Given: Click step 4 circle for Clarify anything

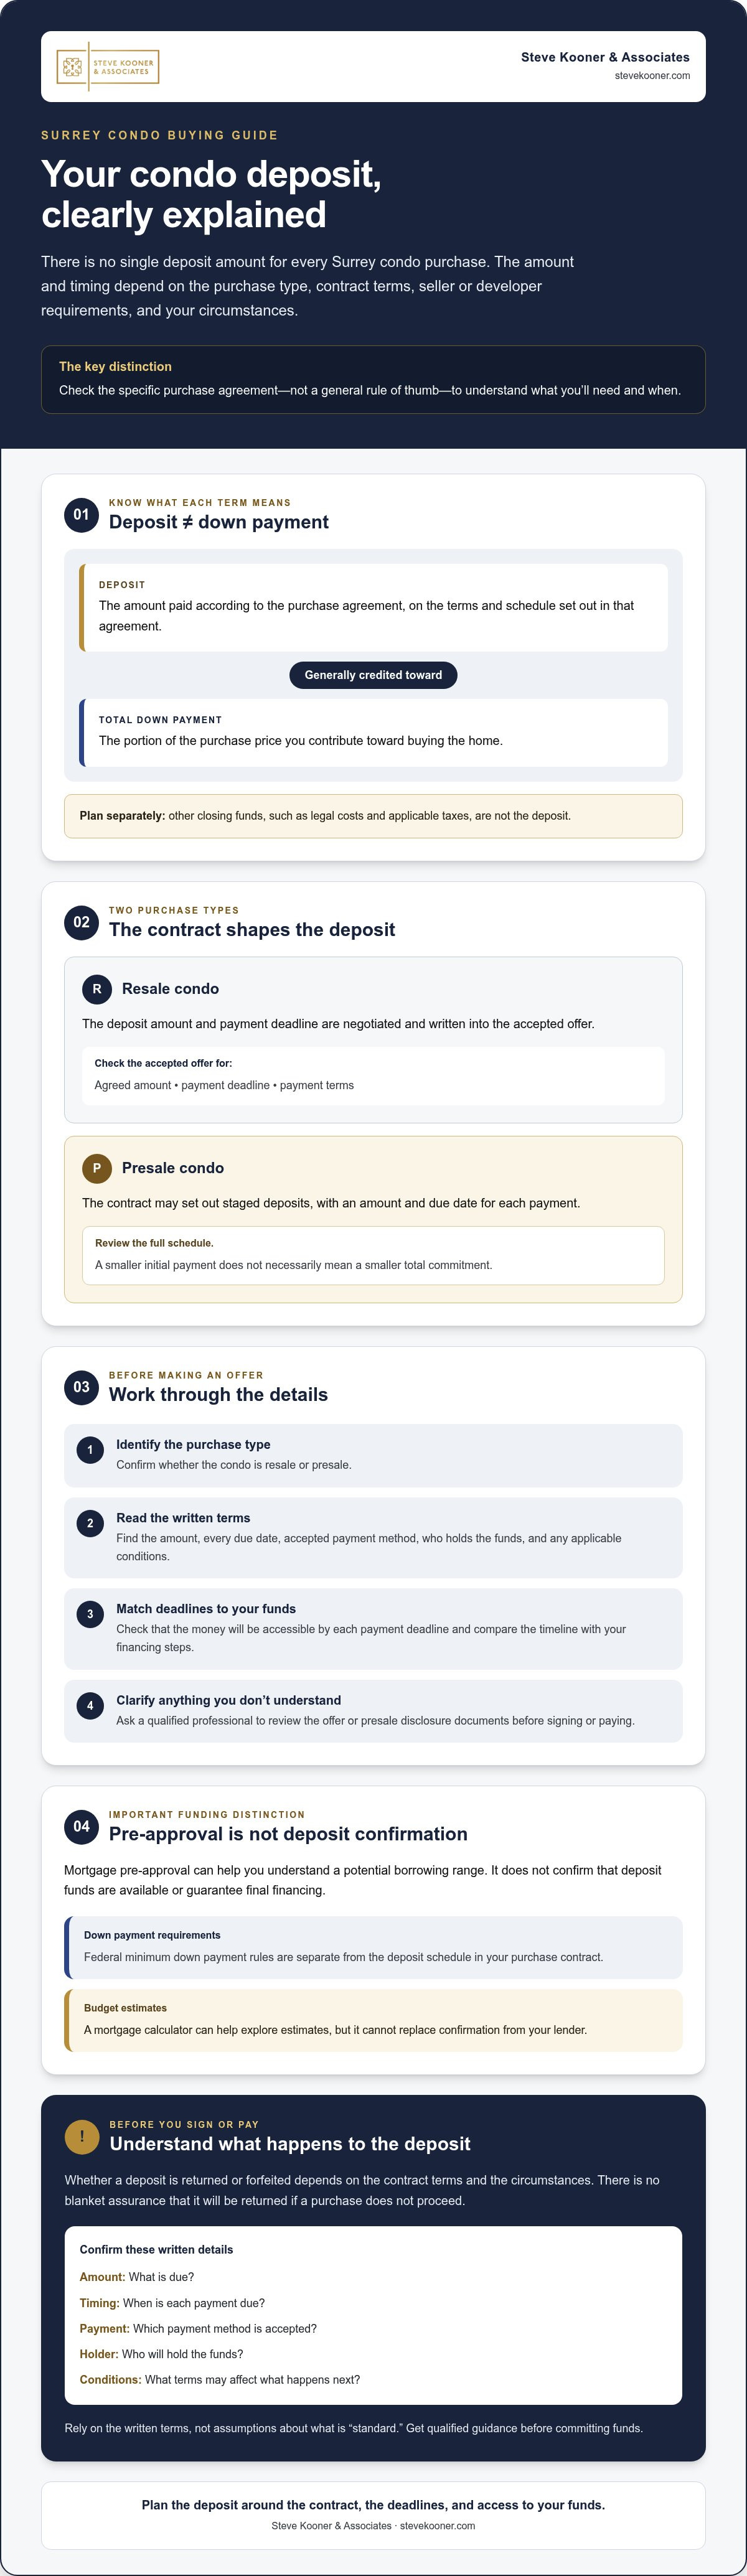Looking at the screenshot, I should (90, 1706).
